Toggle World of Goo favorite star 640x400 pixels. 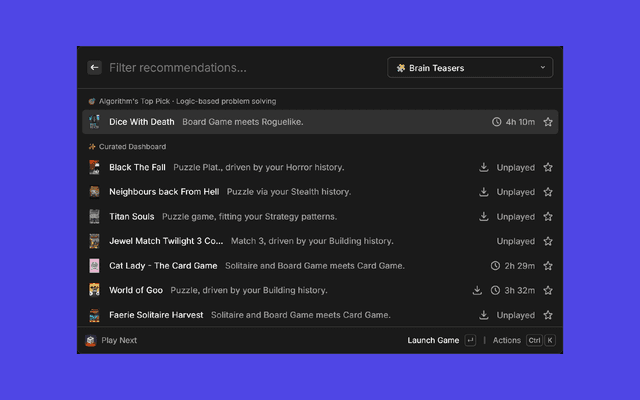(548, 290)
